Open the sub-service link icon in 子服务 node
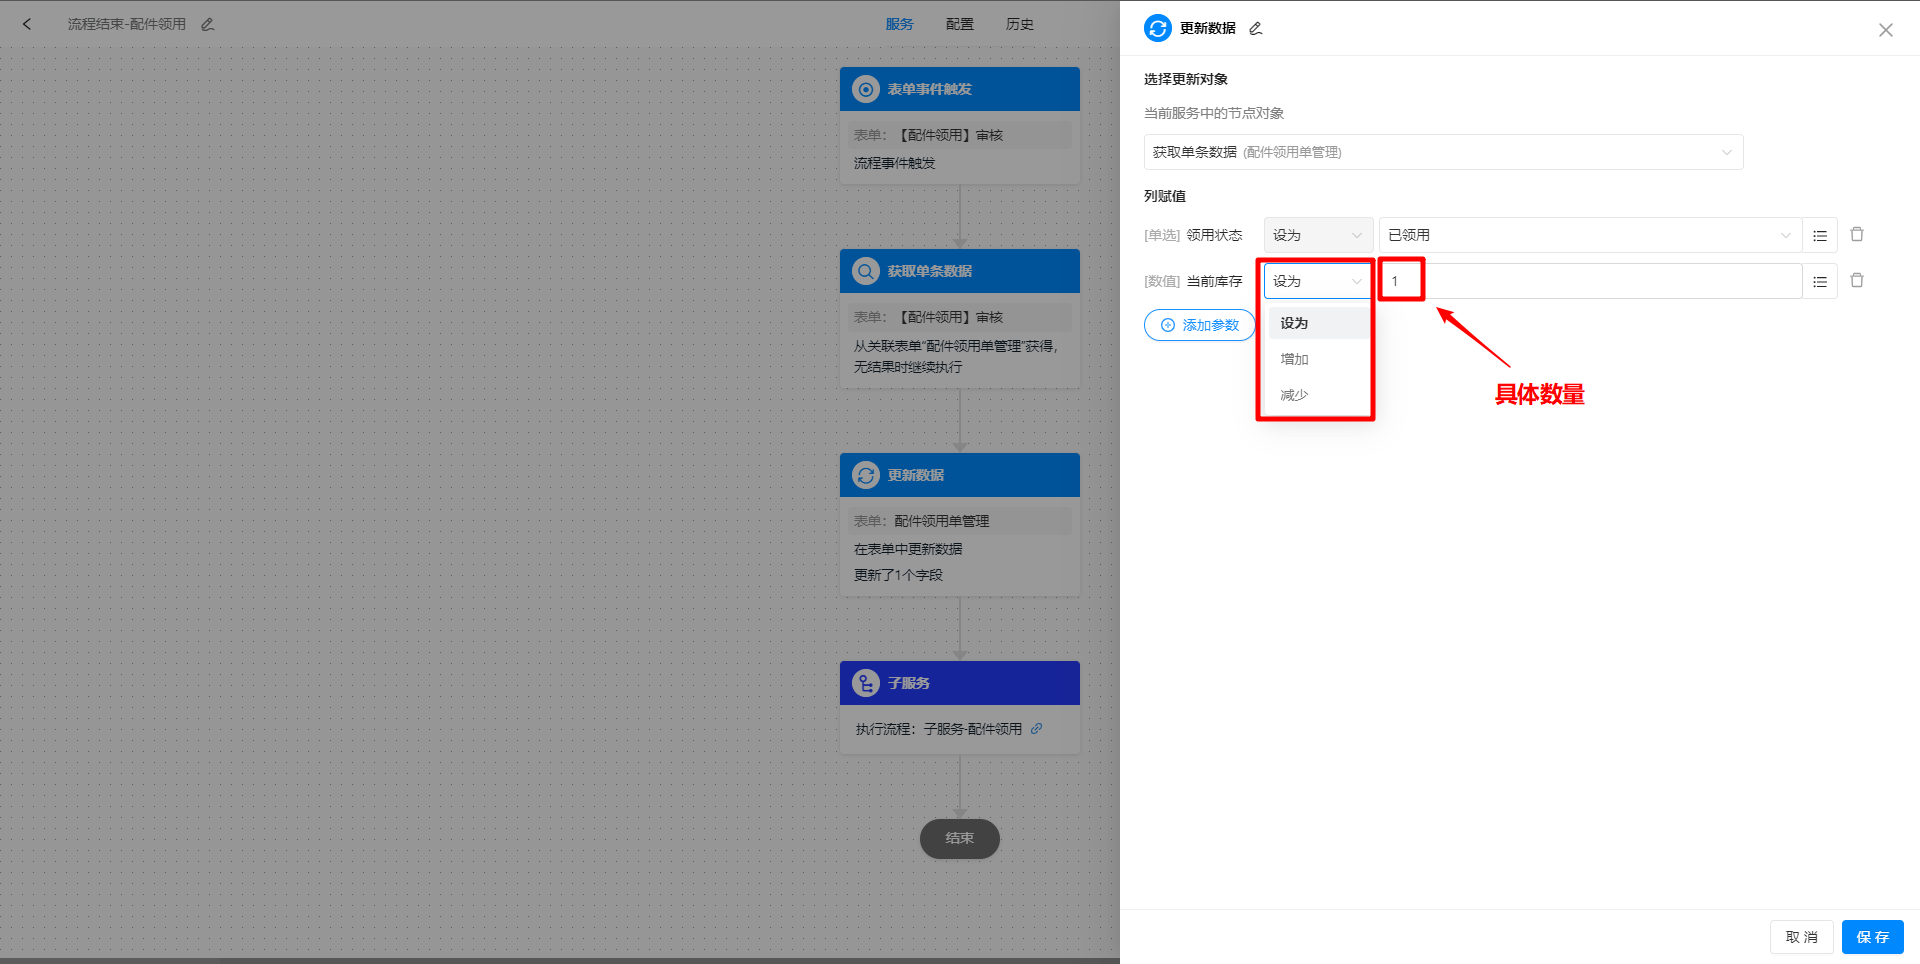Screen dimensions: 1920x964 [1037, 728]
